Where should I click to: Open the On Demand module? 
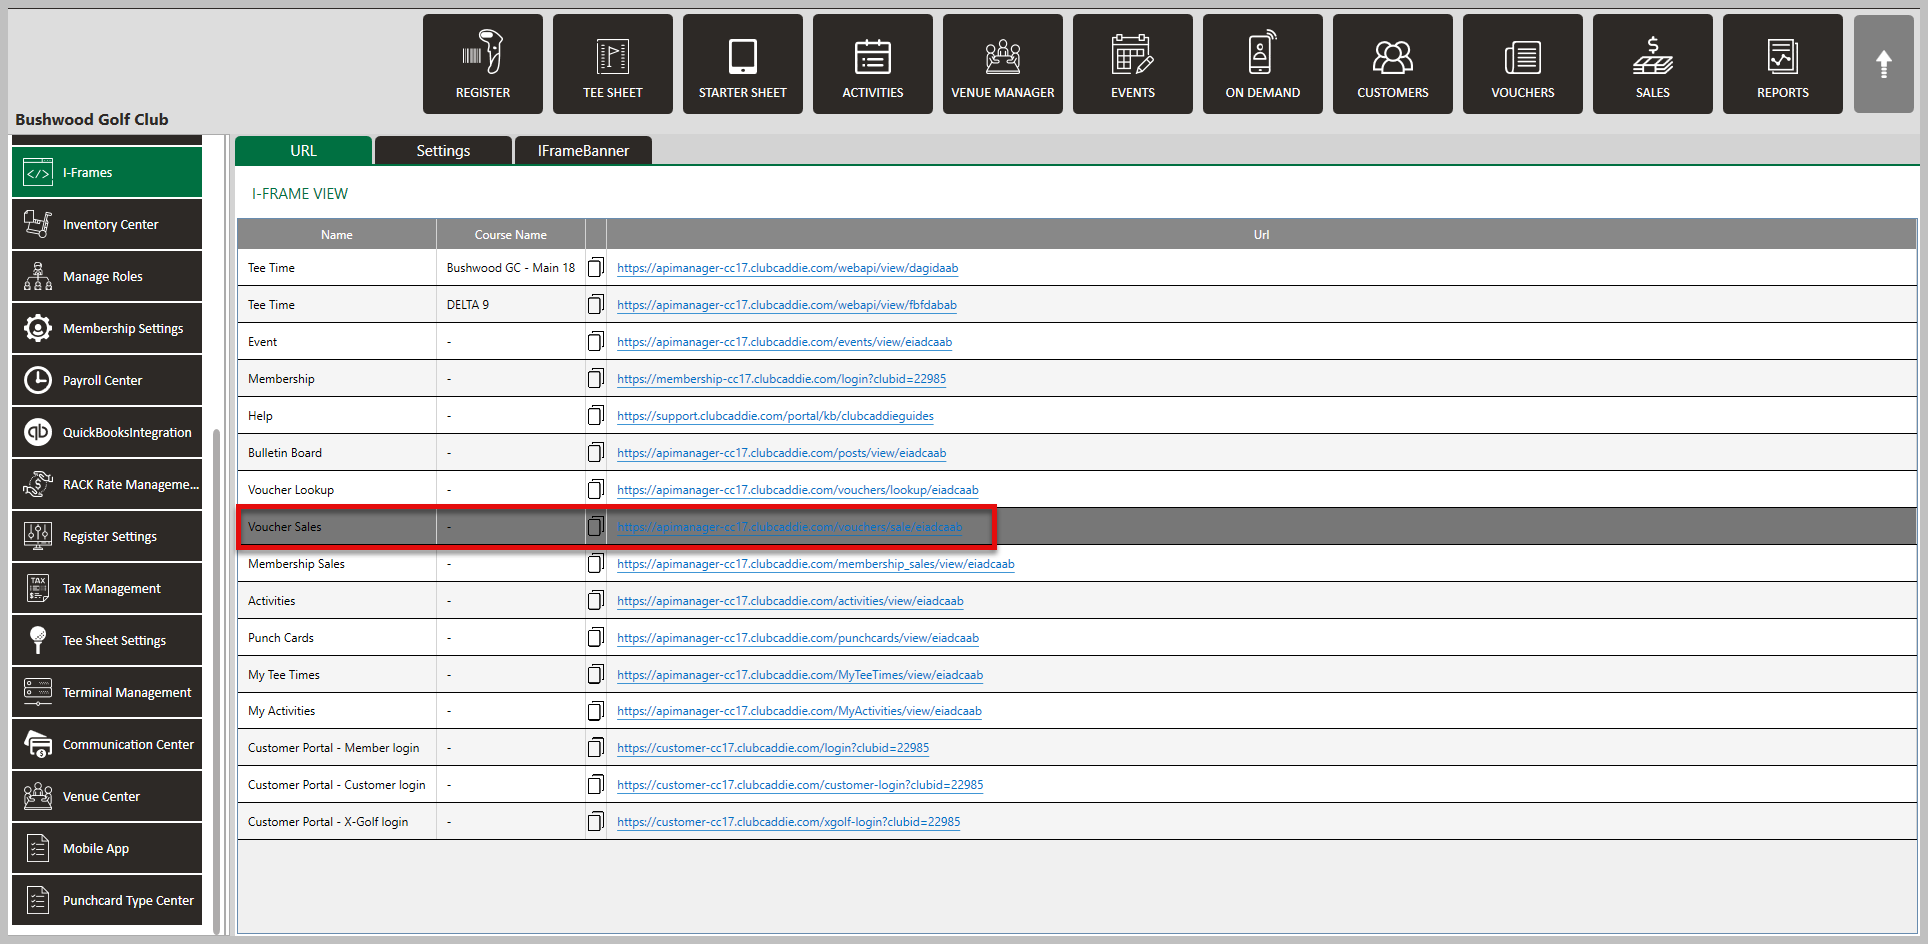(1263, 64)
